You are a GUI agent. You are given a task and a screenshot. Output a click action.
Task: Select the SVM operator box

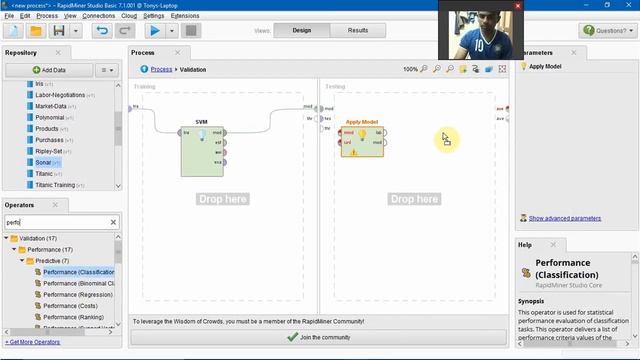(x=202, y=151)
